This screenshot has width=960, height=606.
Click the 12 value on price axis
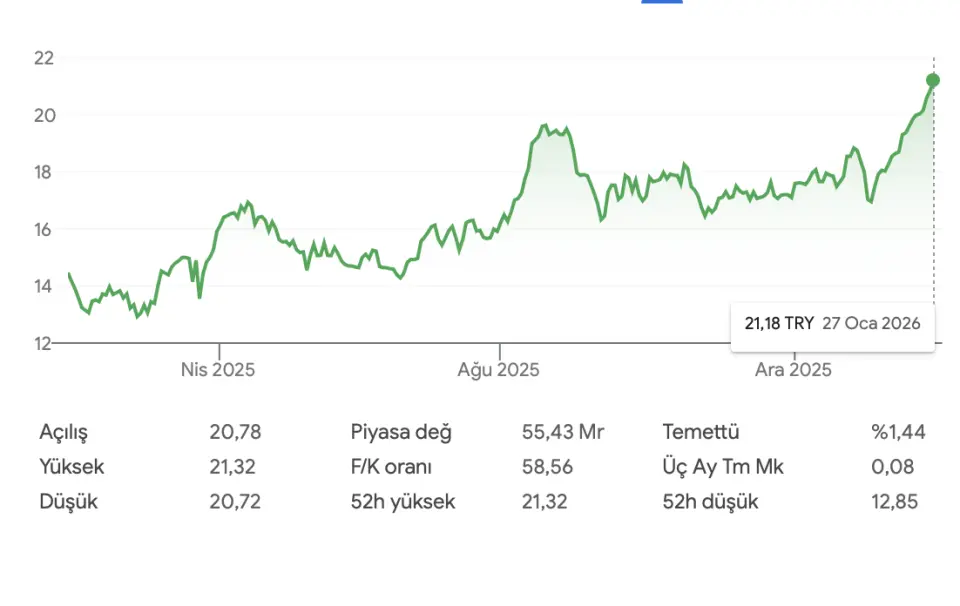click(42, 343)
